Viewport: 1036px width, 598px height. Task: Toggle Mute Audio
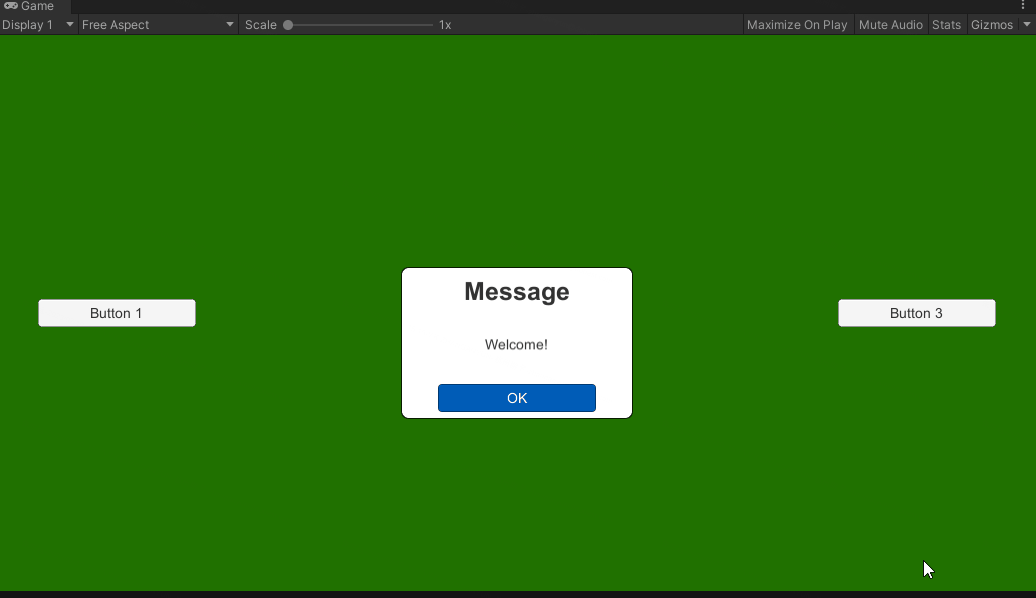(x=891, y=24)
